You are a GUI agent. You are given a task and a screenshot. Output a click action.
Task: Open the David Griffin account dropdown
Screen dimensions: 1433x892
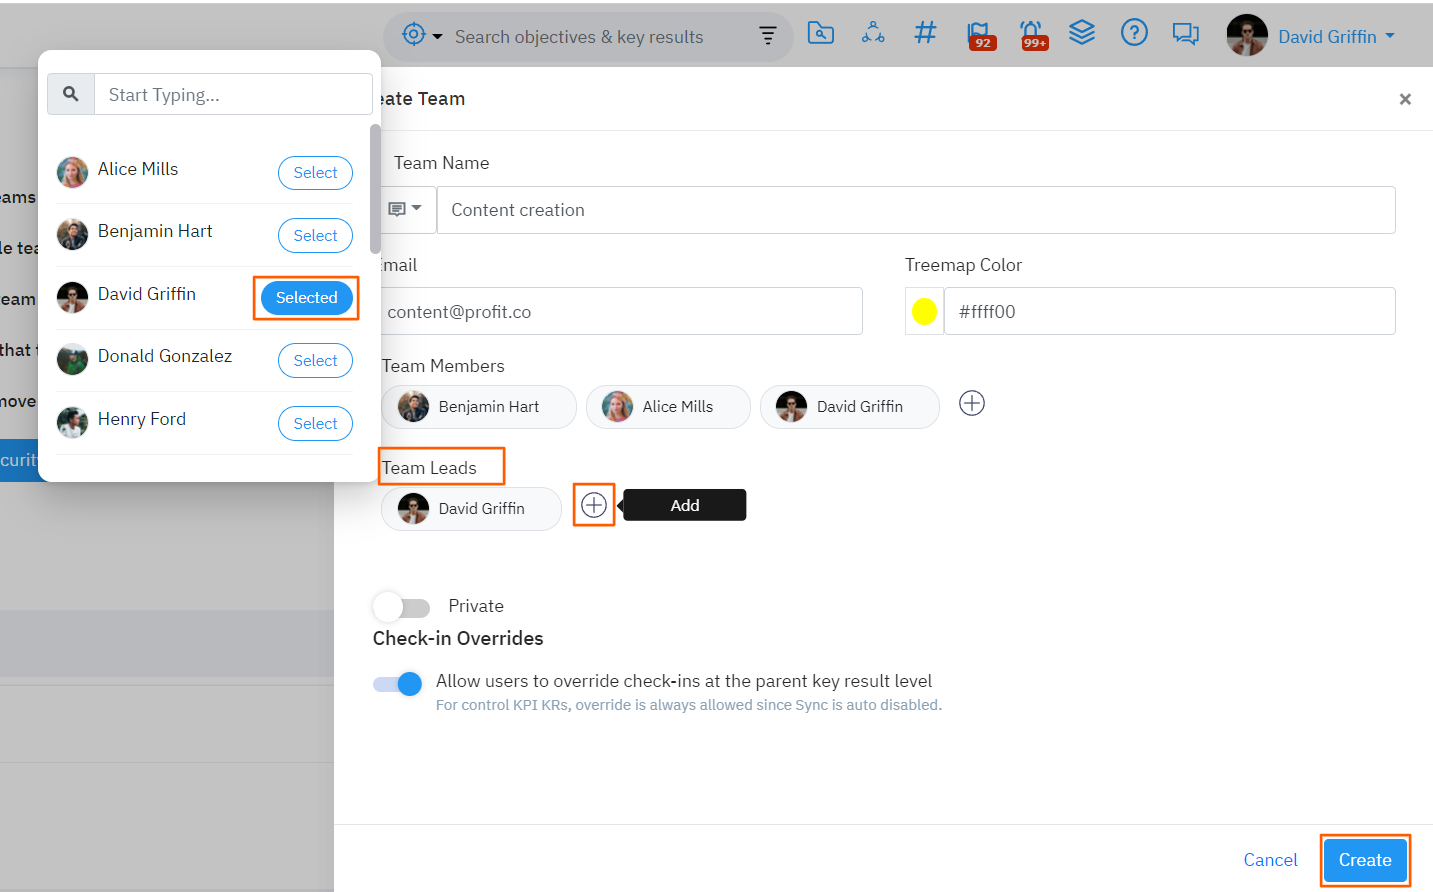tap(1336, 37)
